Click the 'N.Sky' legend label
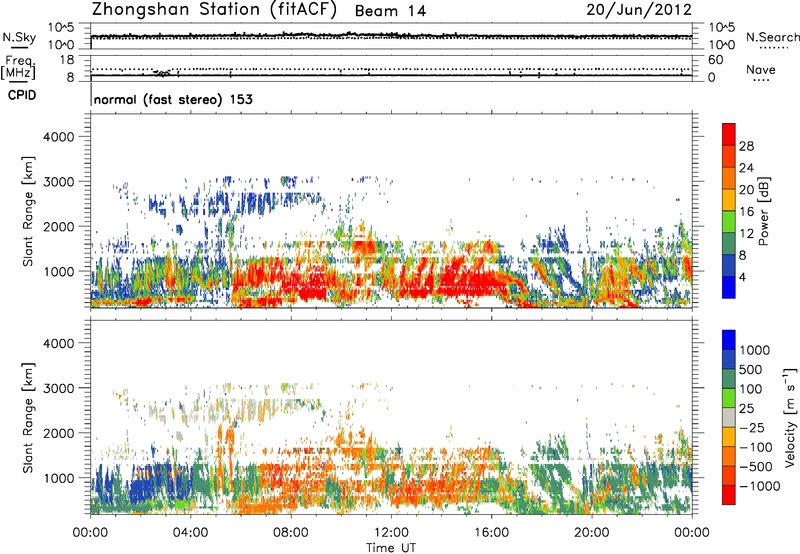Viewport: 800px width, 554px height. pyautogui.click(x=19, y=37)
